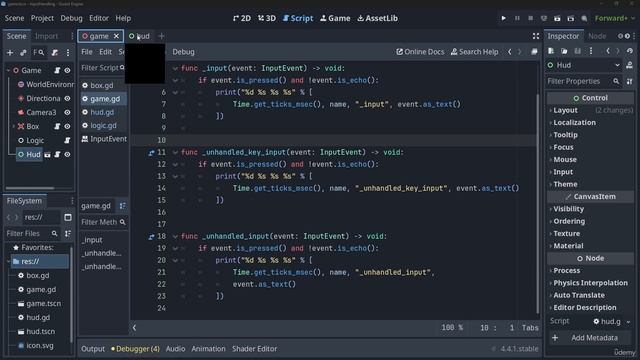Image resolution: width=640 pixels, height=360 pixels.
Task: Open the zoom level 100 % control
Action: tap(452, 327)
